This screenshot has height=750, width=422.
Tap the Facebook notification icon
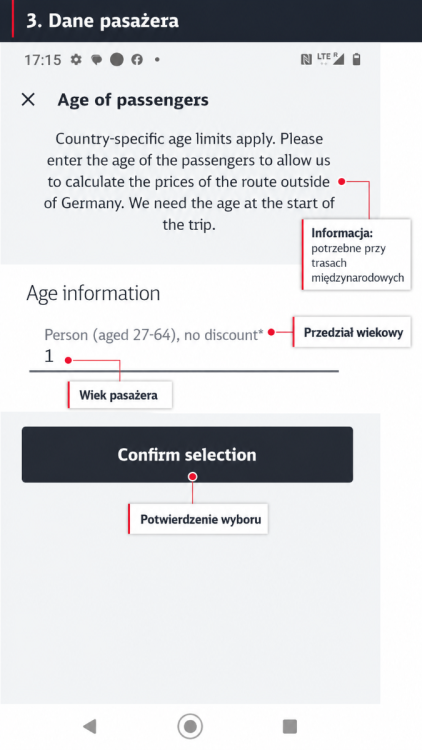[x=137, y=59]
